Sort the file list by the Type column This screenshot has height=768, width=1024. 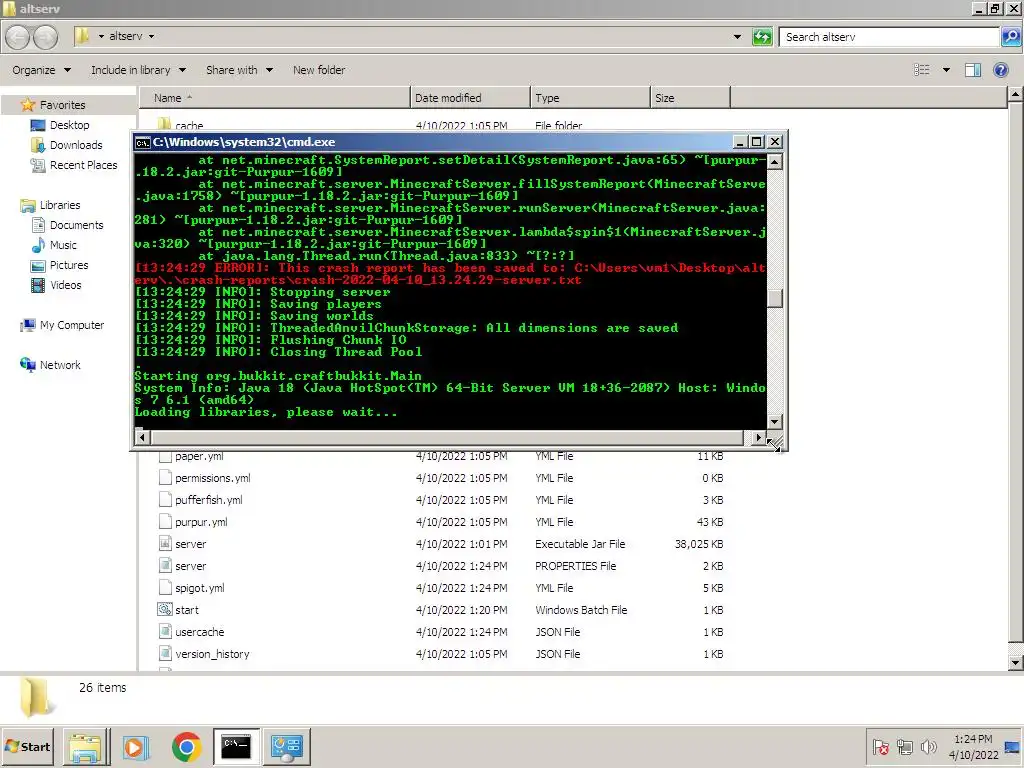pos(590,98)
